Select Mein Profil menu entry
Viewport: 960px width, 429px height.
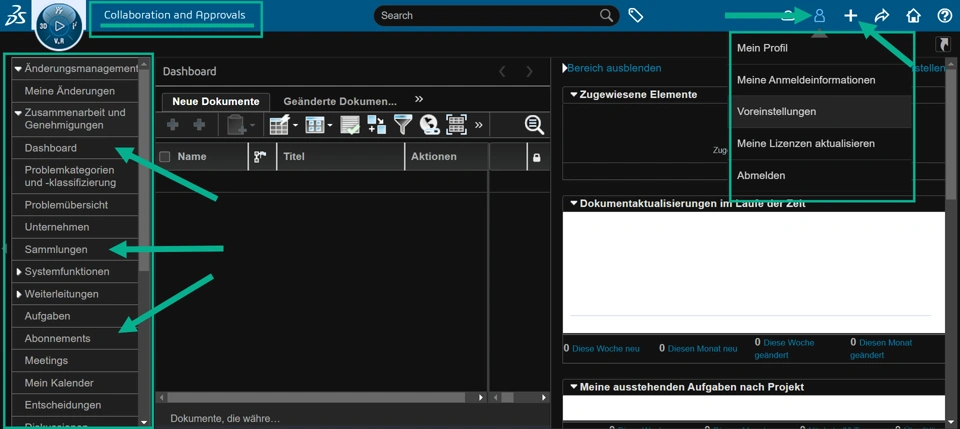[x=762, y=48]
